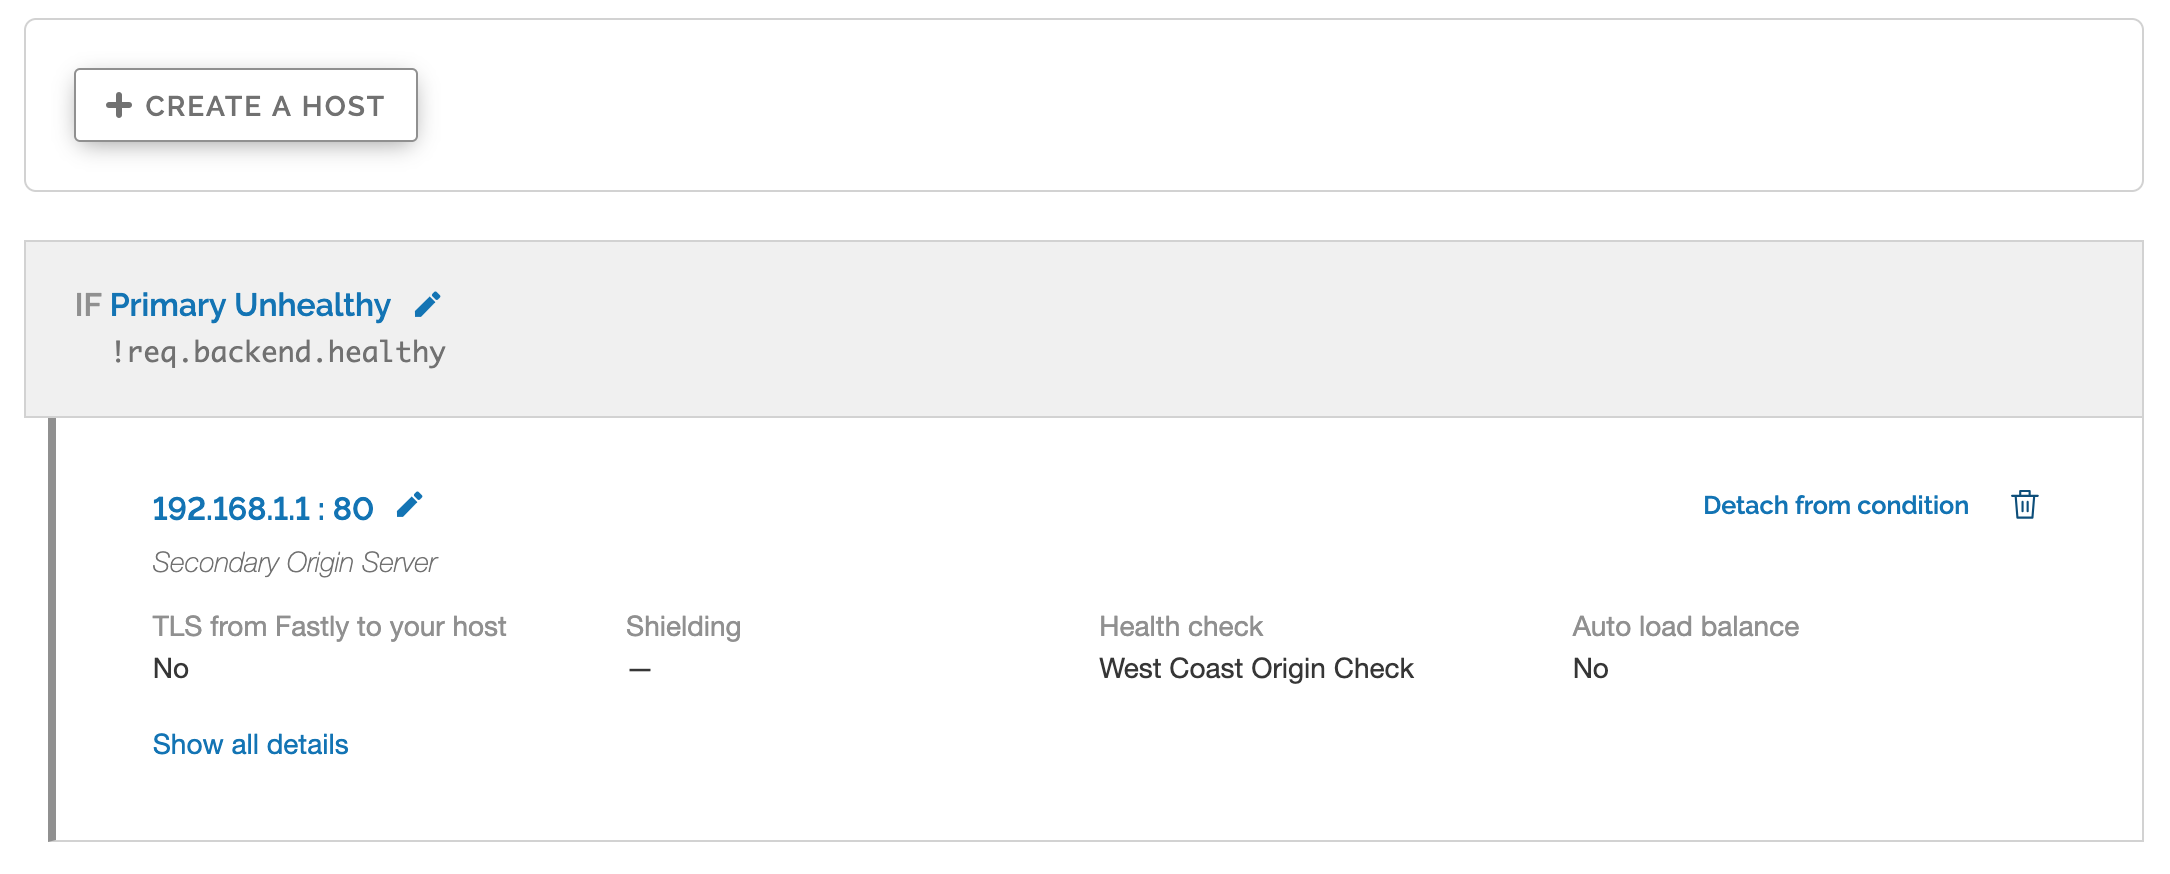Image resolution: width=2170 pixels, height=874 pixels.
Task: Click the No value under TLS from Fastly
Action: (171, 668)
